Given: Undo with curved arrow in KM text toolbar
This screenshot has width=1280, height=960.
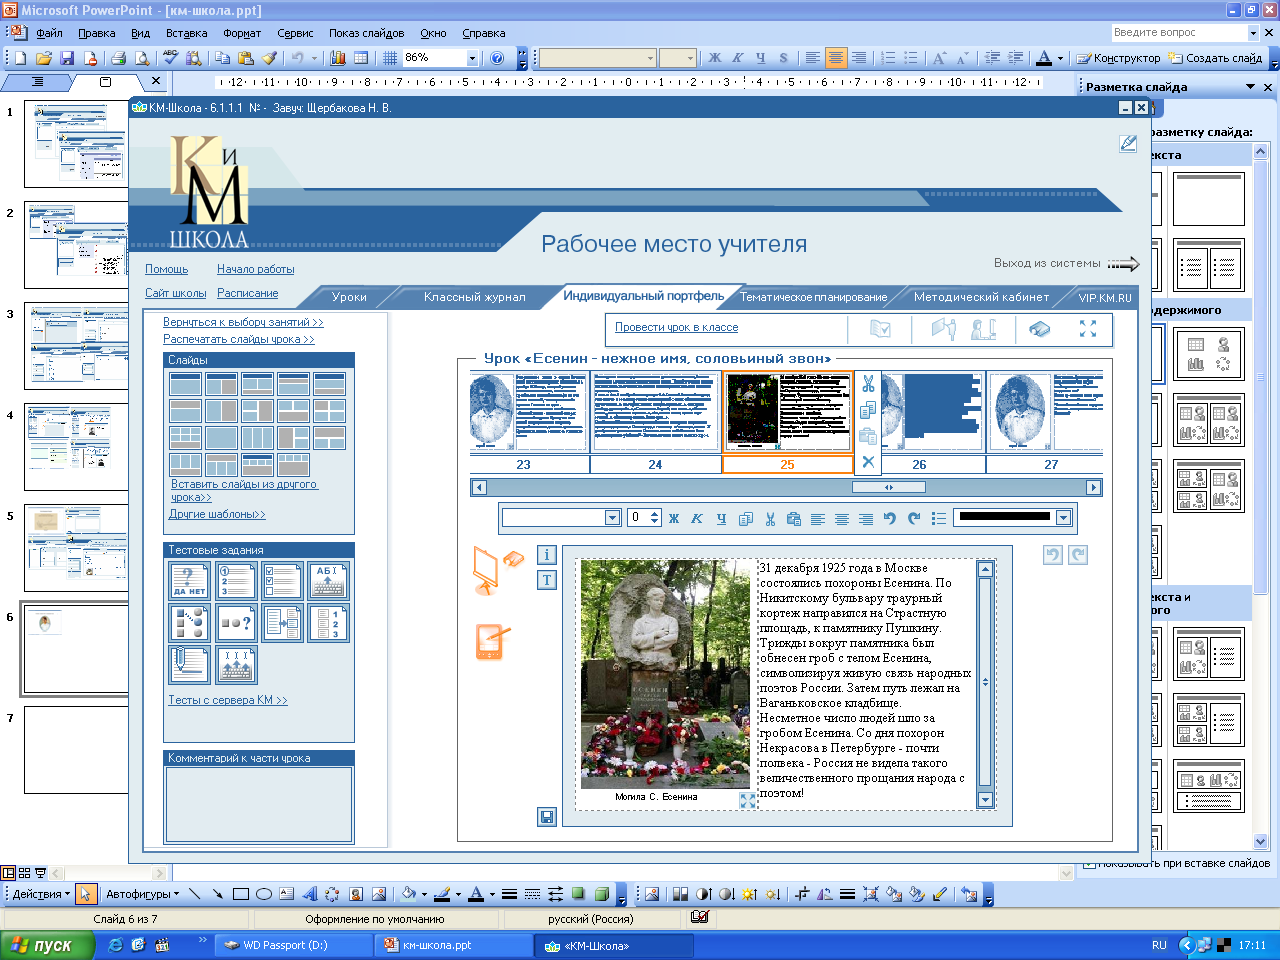Looking at the screenshot, I should (890, 518).
